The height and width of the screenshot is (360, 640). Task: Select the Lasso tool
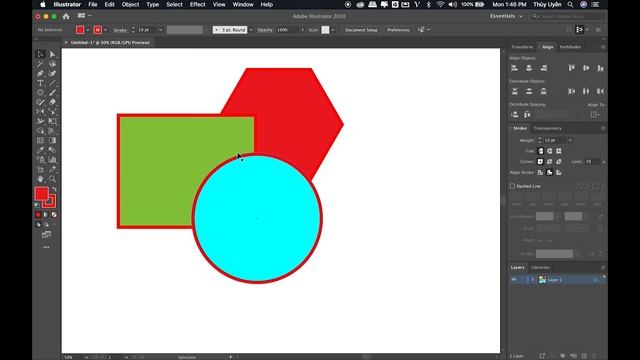52,64
